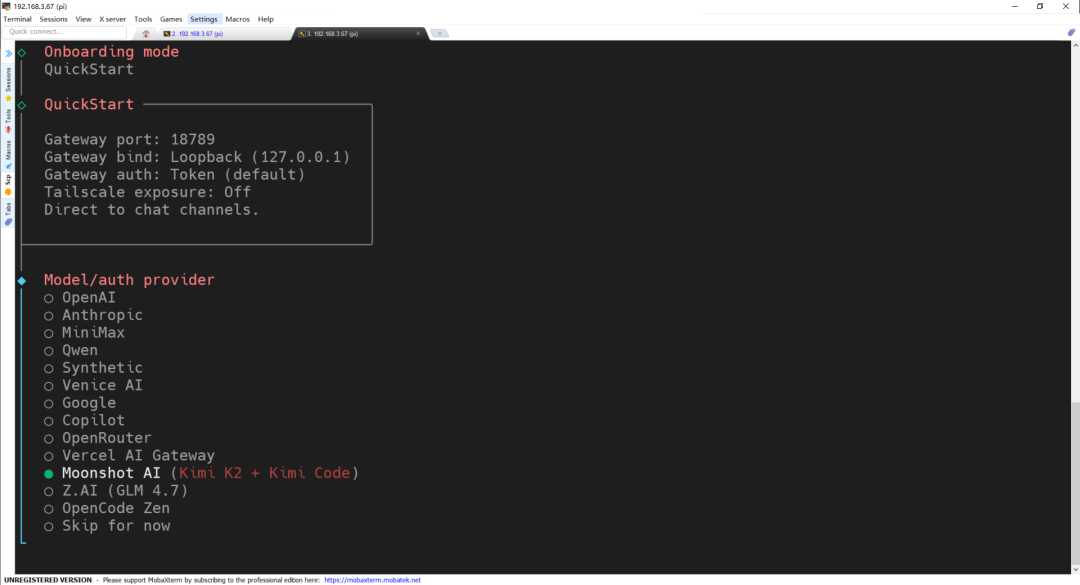Click the Gateway auth: Token line
The width and height of the screenshot is (1080, 585).
[174, 174]
